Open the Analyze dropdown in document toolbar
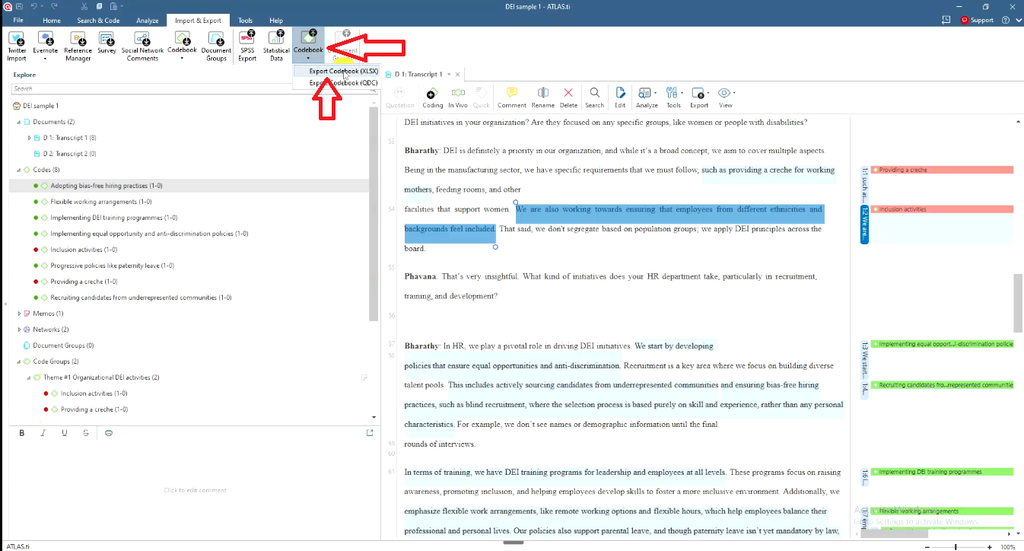The image size is (1024, 551). [647, 97]
